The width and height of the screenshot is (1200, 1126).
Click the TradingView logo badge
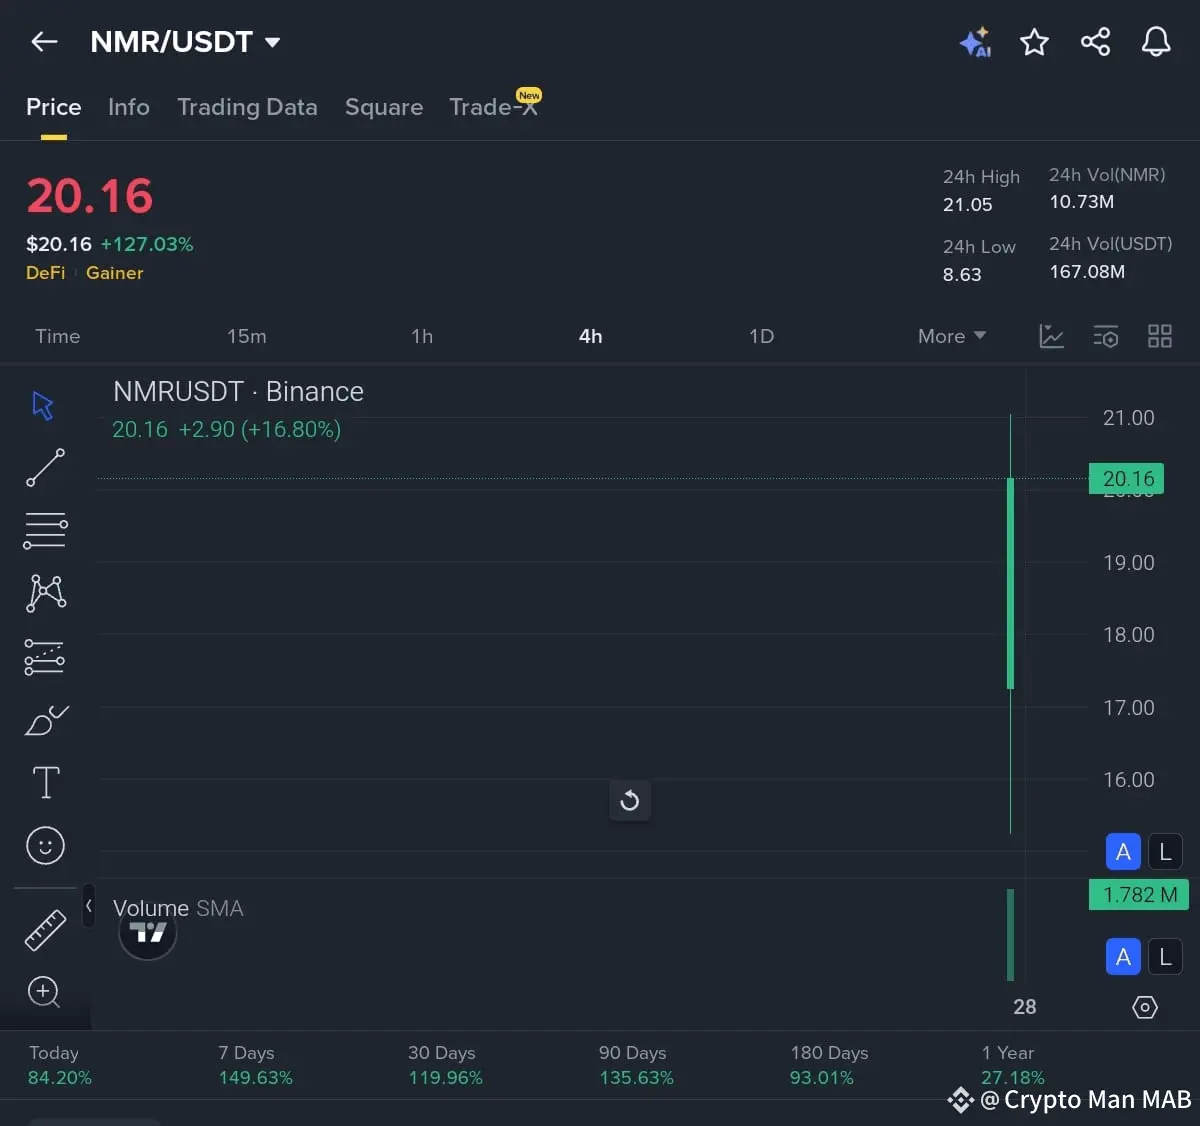[x=148, y=933]
